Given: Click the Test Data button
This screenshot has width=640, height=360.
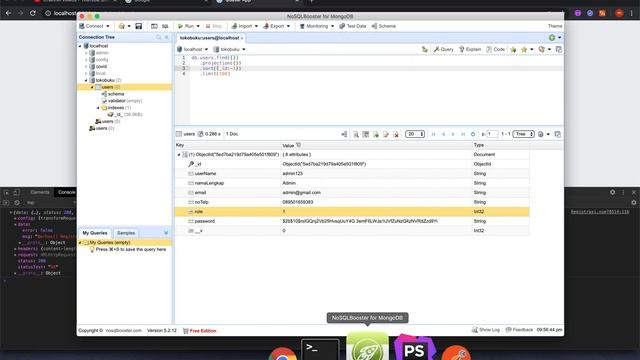Looking at the screenshot, I should [353, 26].
